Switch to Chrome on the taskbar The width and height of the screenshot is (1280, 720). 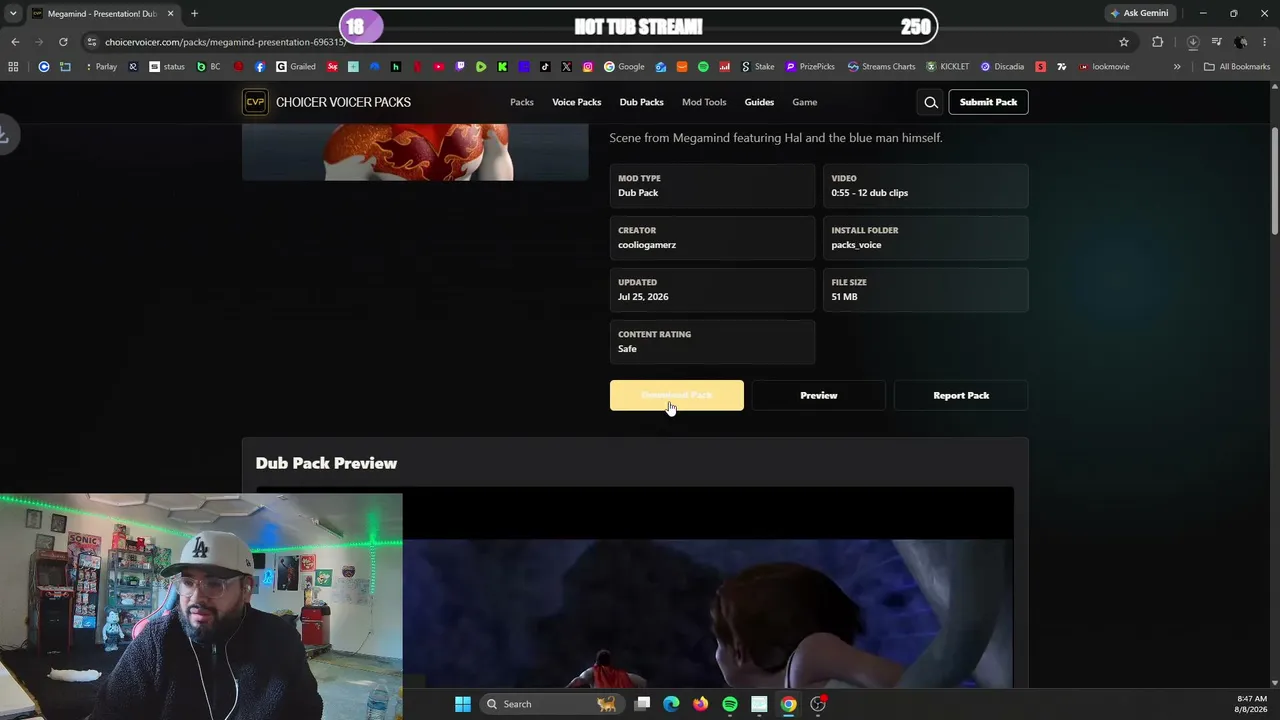(x=789, y=704)
